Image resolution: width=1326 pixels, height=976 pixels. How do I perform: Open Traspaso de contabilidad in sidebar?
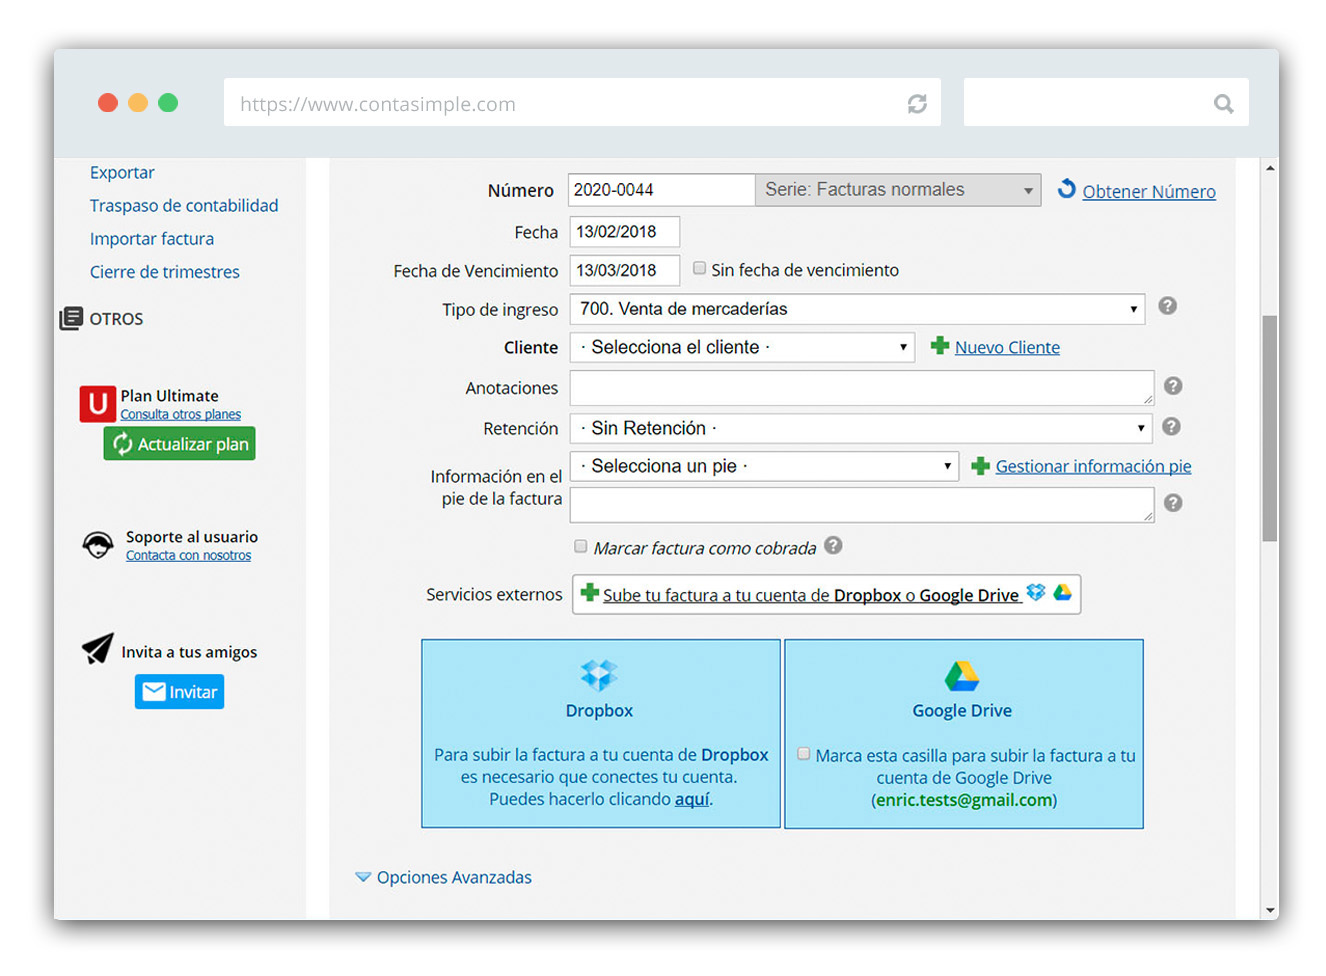(184, 205)
